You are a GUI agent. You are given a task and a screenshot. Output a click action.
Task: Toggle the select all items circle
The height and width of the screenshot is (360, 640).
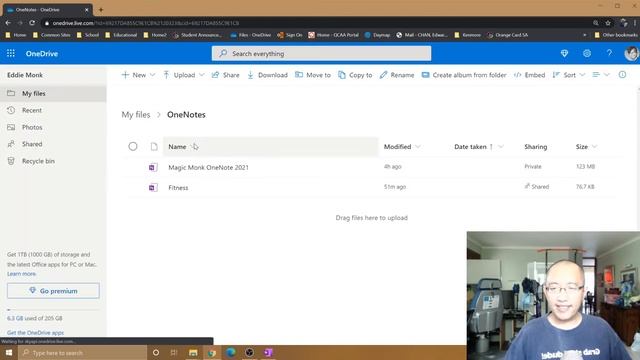pos(133,147)
